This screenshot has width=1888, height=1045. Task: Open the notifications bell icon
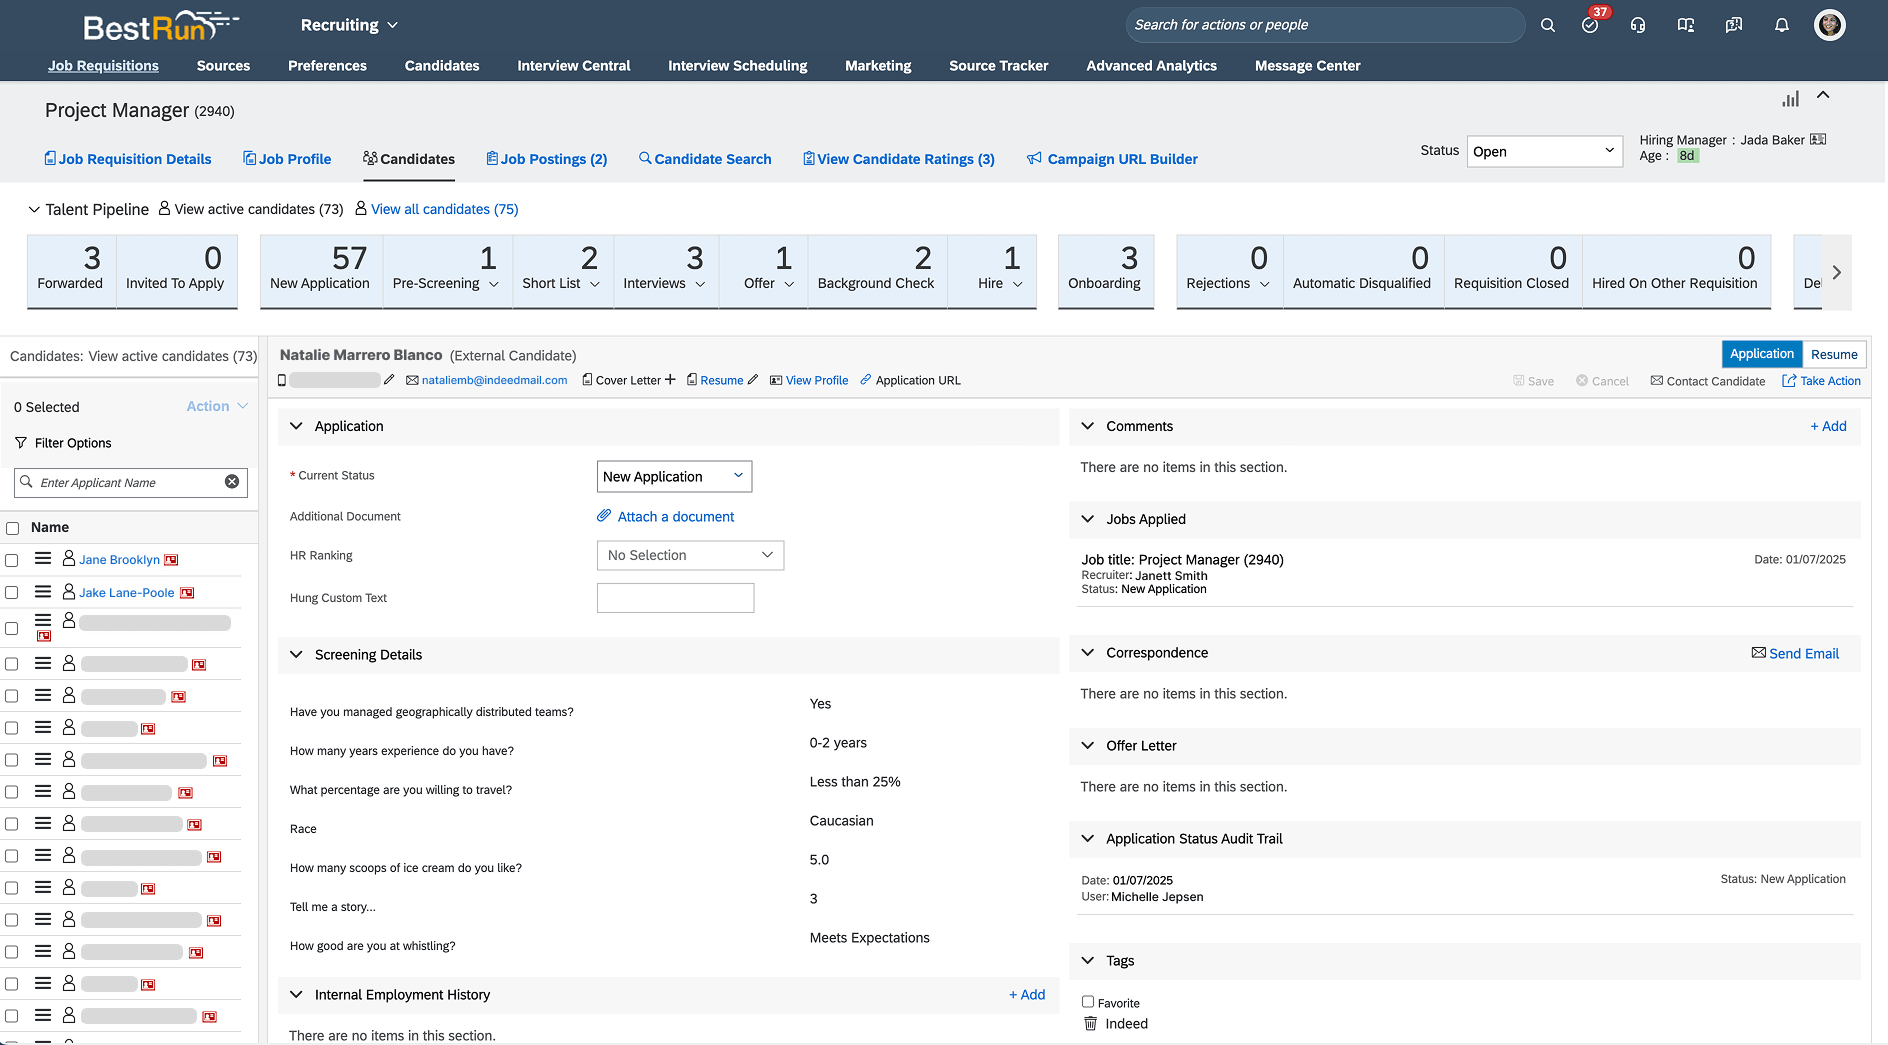[1781, 25]
